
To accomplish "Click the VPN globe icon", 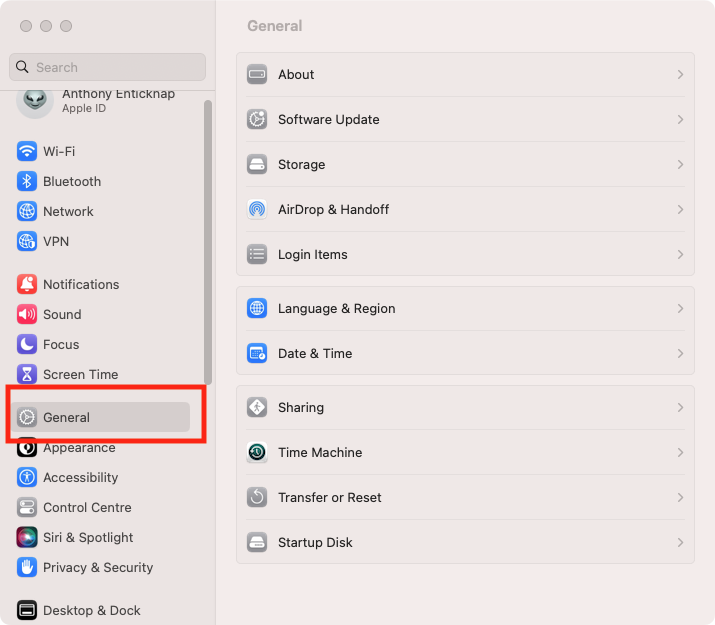I will click(27, 242).
